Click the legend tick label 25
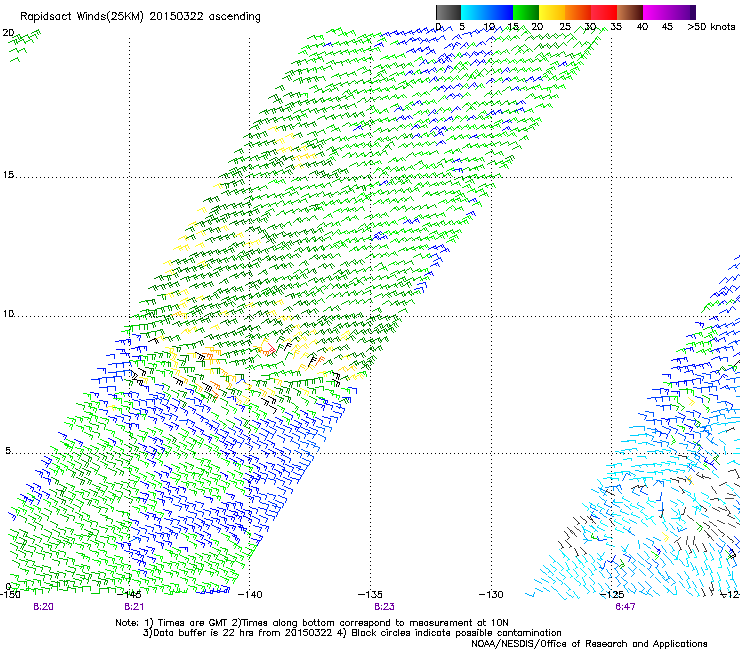The height and width of the screenshot is (650, 740). (564, 27)
